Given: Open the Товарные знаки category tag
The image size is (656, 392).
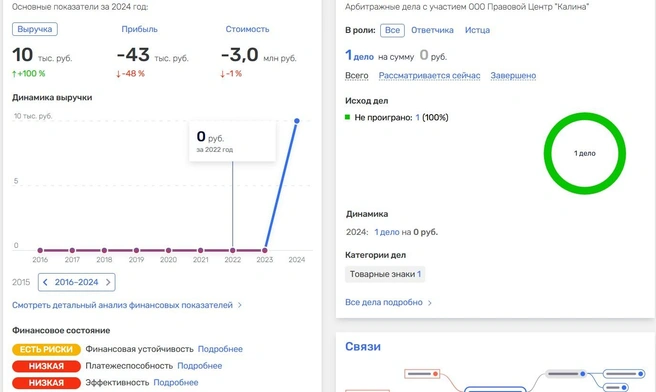Looking at the screenshot, I should (x=385, y=274).
